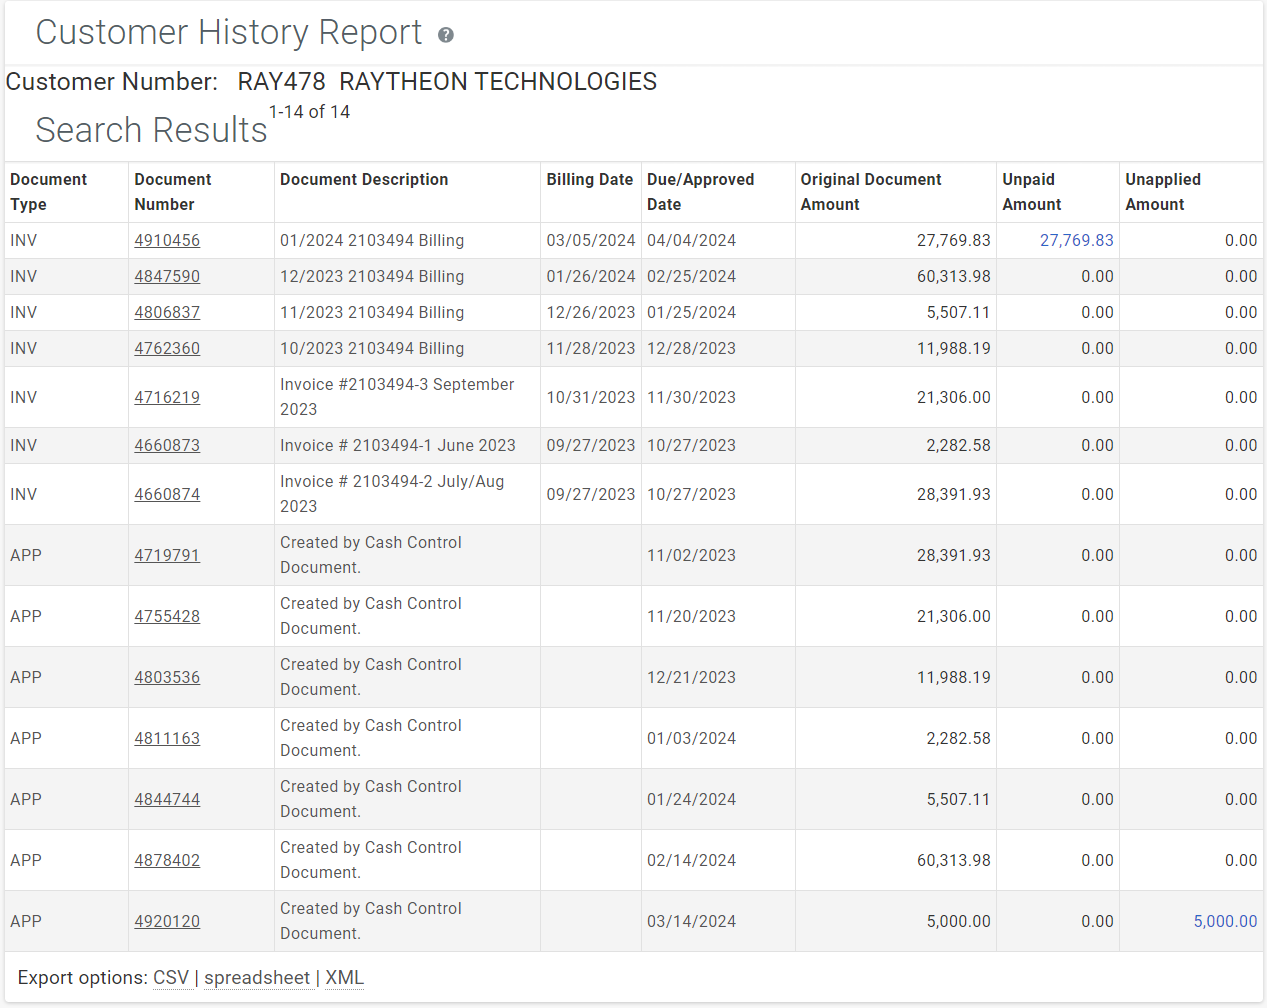Open invoice document 4806837
This screenshot has width=1267, height=1008.
point(167,312)
